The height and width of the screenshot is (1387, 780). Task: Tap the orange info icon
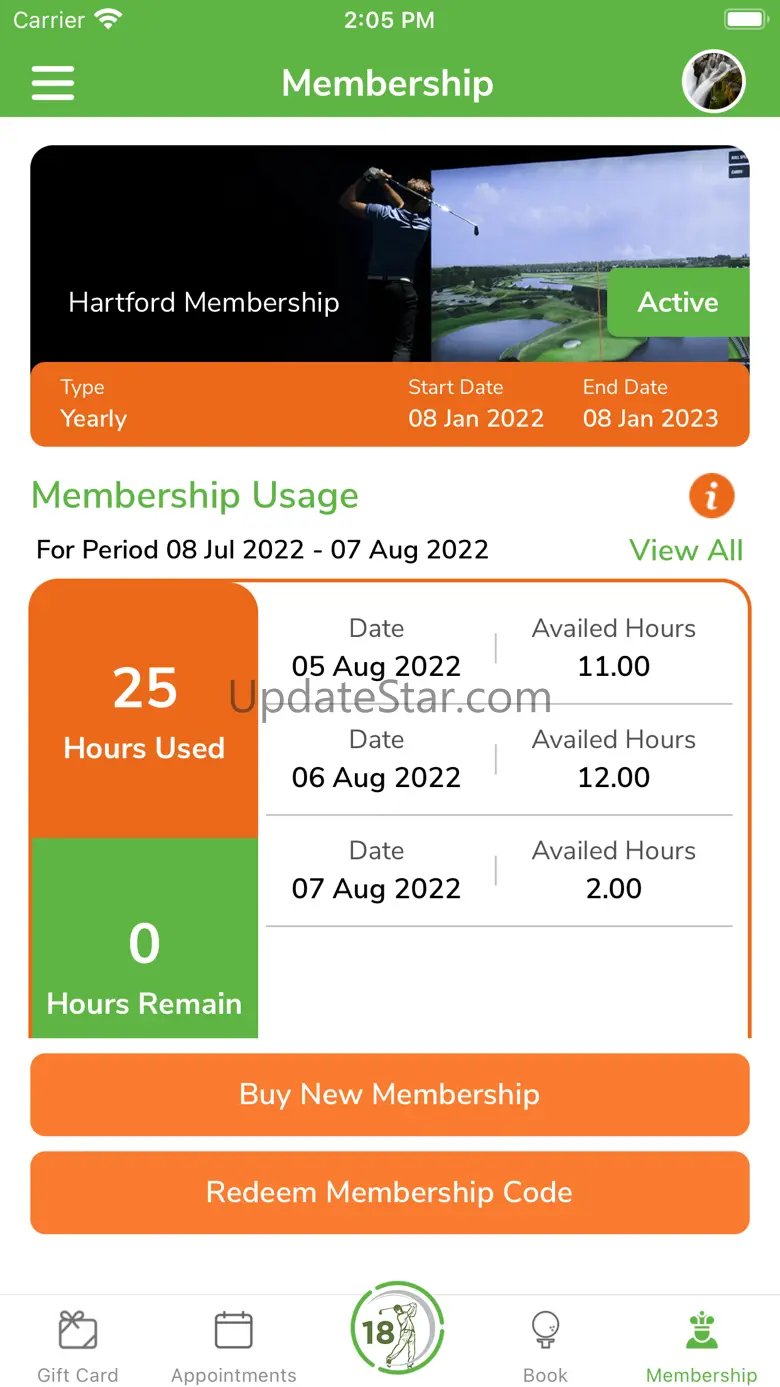click(x=711, y=496)
